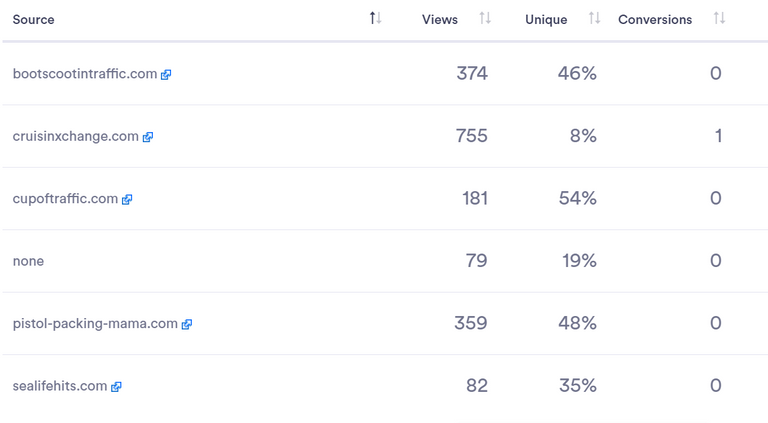Click the Conversions column header label

click(655, 20)
